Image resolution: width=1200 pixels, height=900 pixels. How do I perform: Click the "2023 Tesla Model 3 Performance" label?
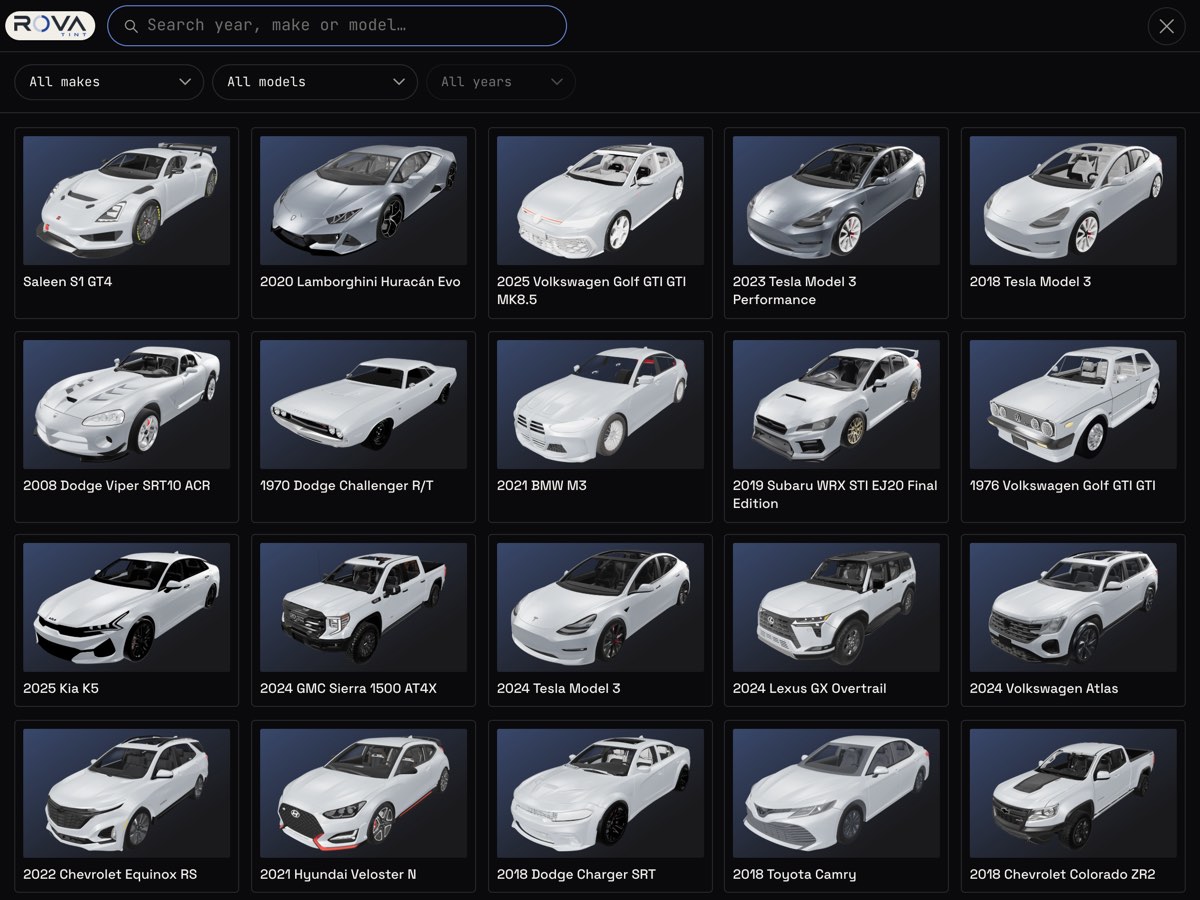(795, 291)
